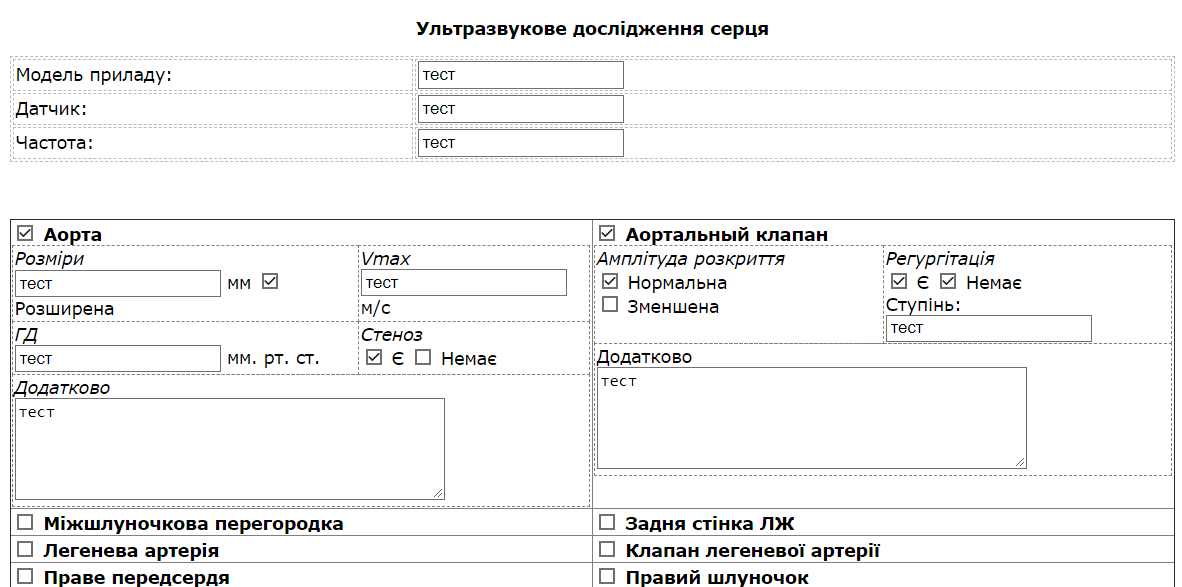Click the Датчик text field
Screen dimensions: 1182x587
(520, 109)
